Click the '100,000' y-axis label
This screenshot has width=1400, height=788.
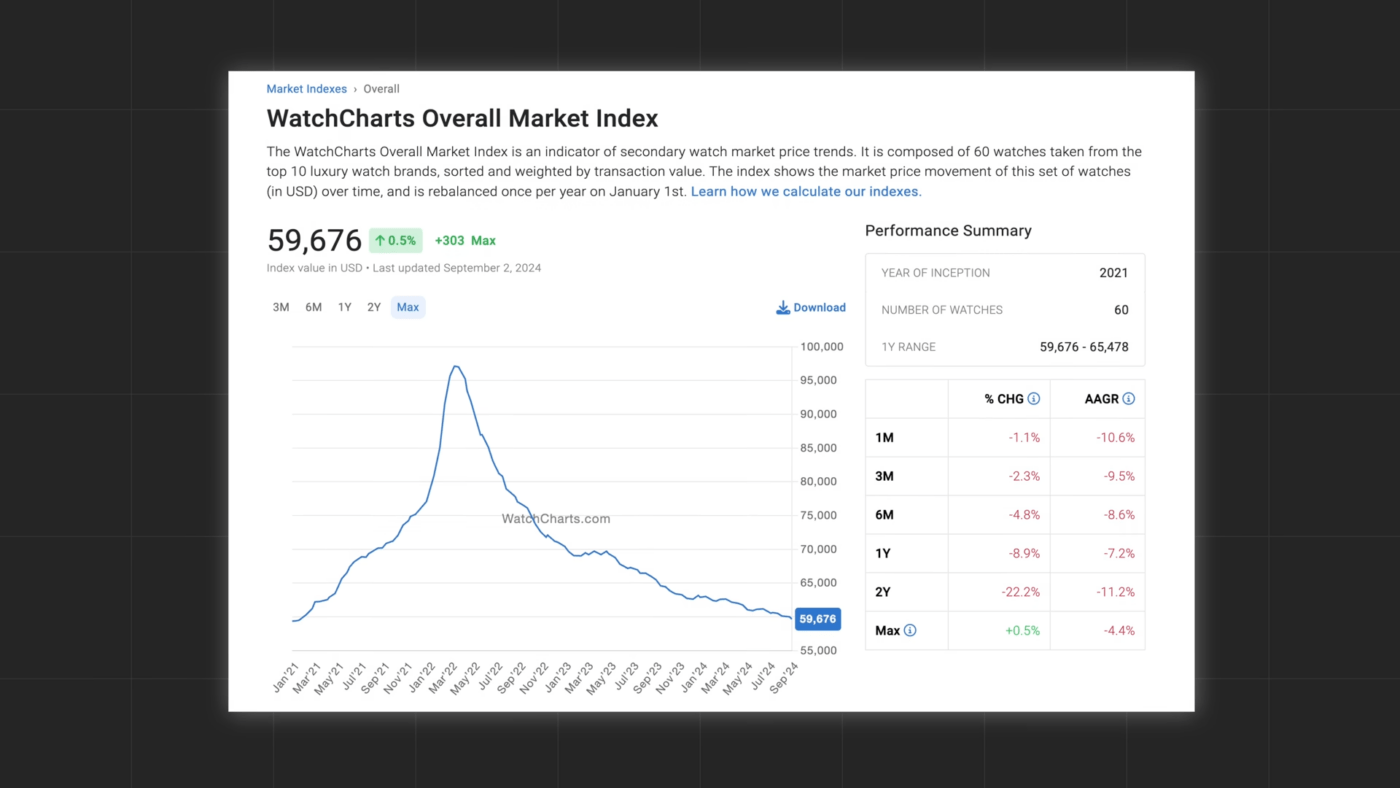(x=823, y=347)
